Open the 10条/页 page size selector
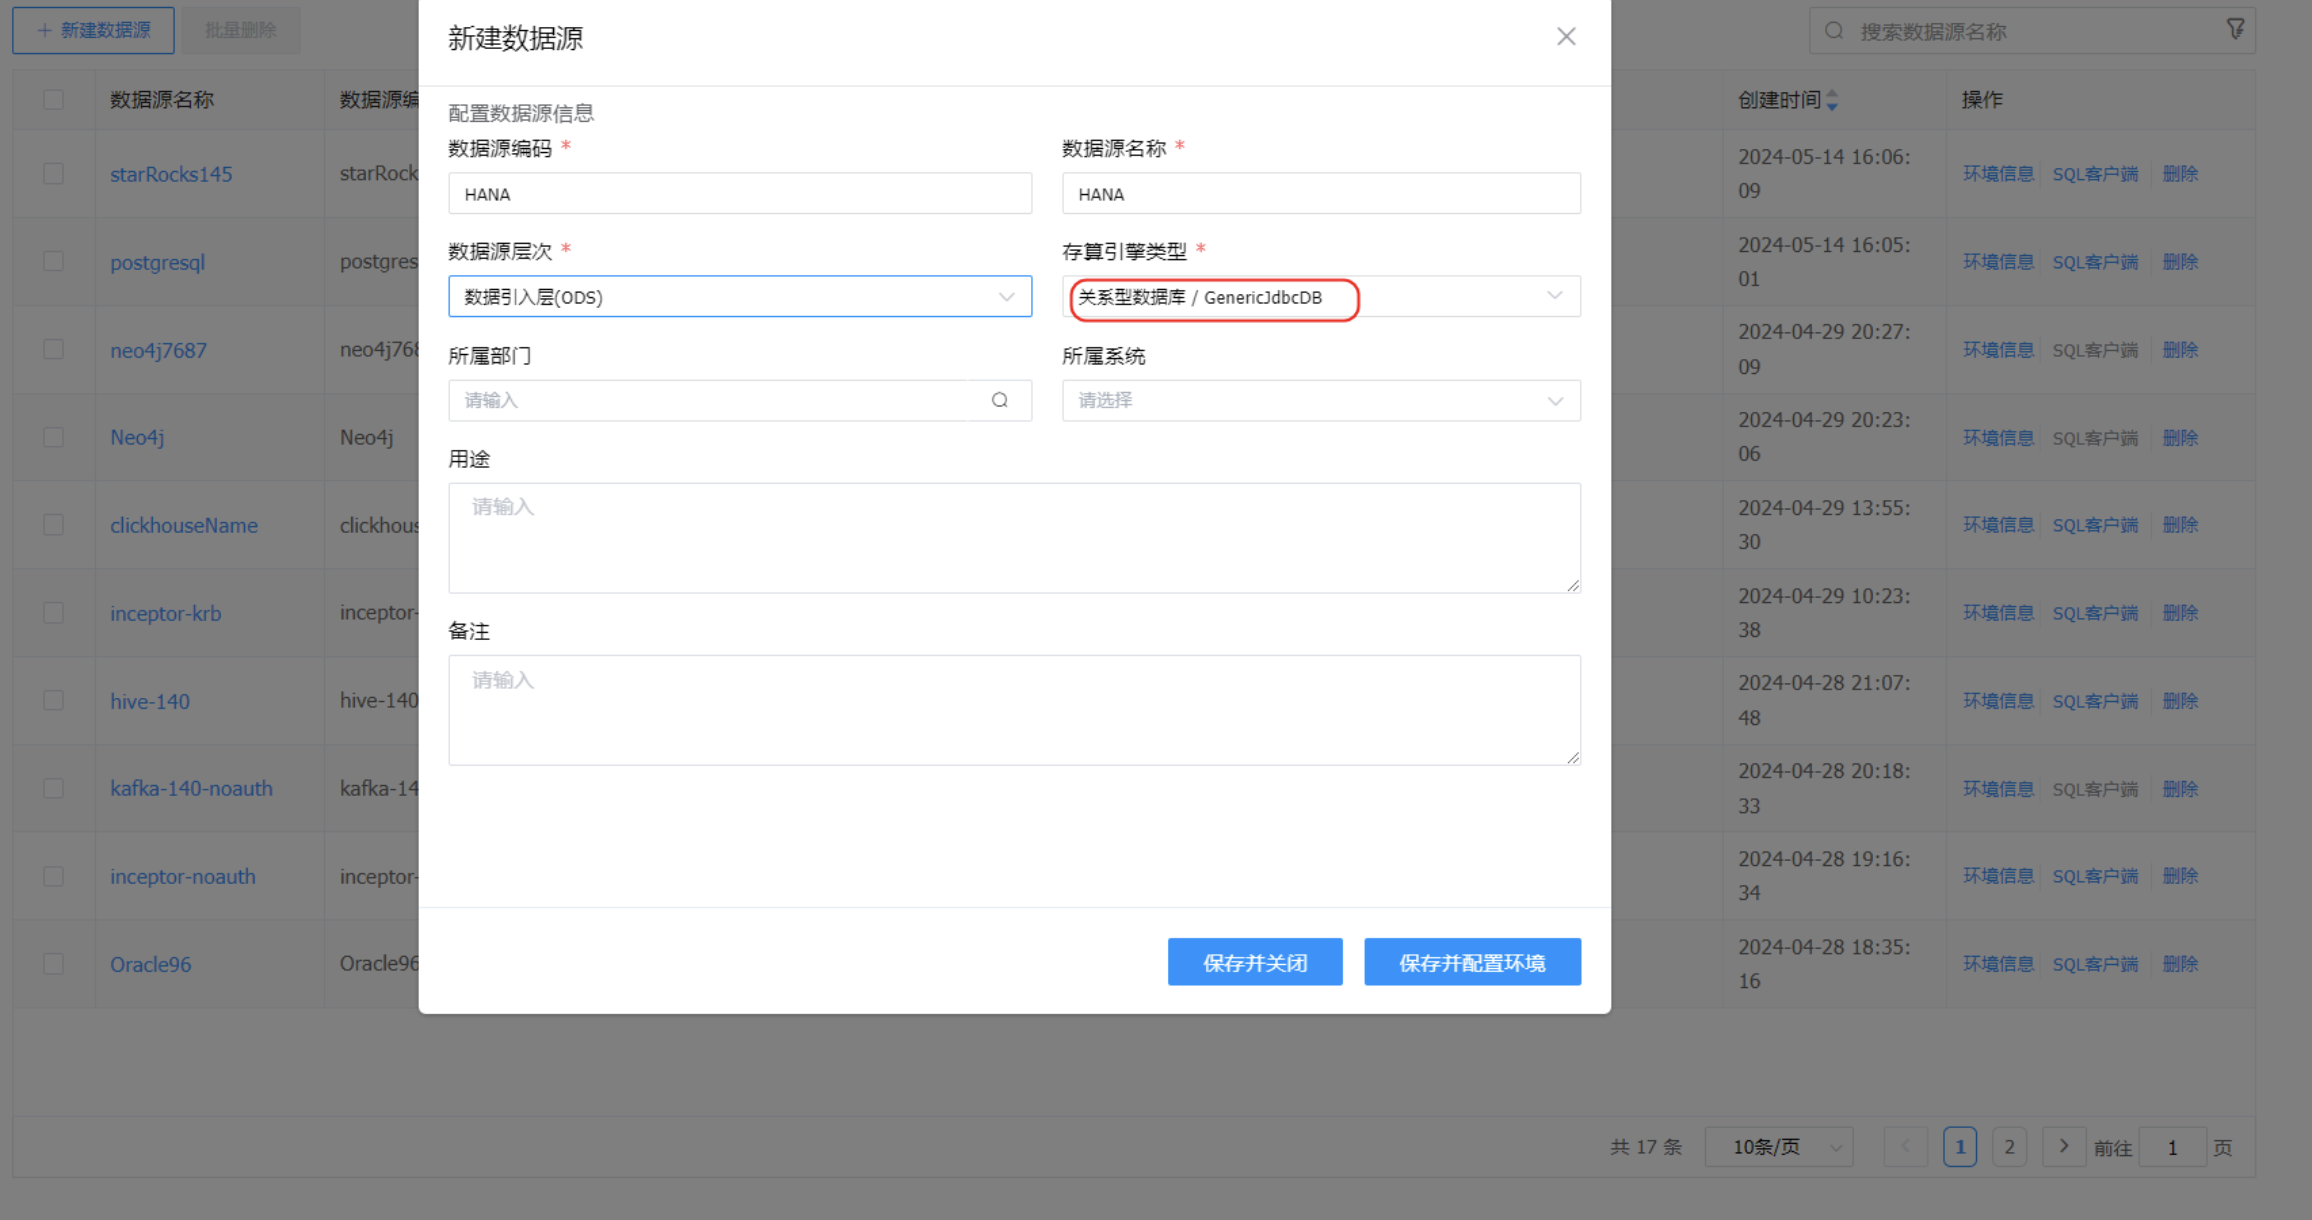2312x1220 pixels. (1778, 1147)
